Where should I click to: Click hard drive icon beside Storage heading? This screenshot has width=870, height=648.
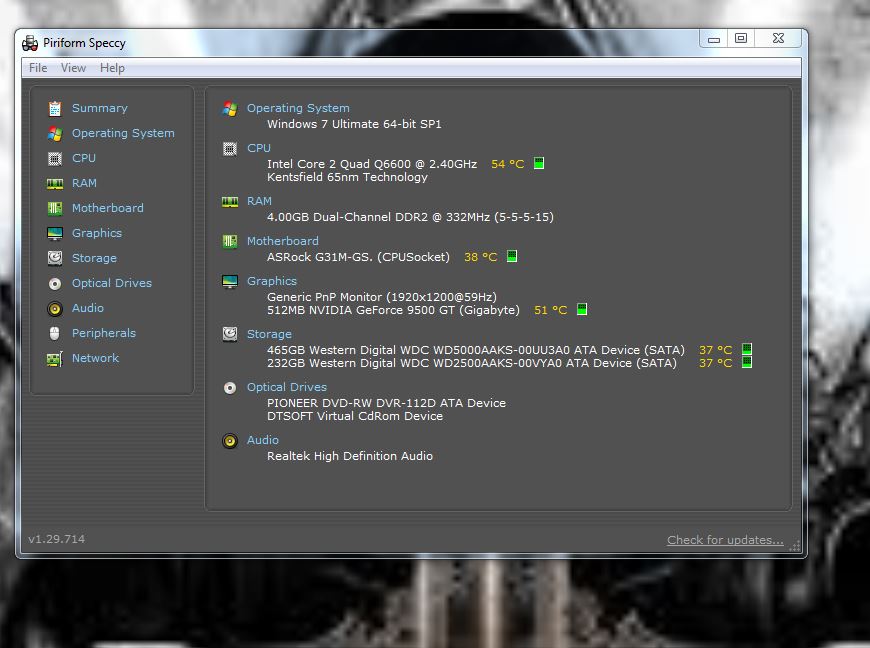(230, 334)
